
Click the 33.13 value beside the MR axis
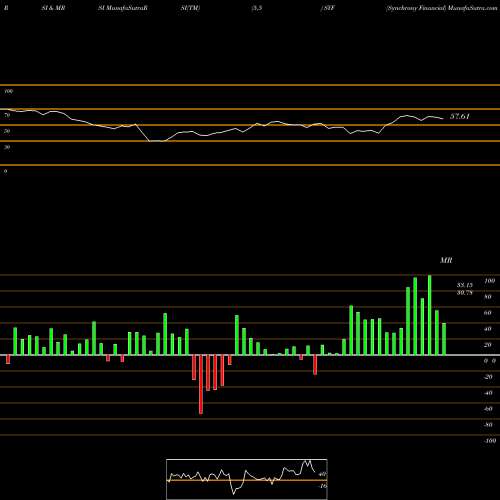(465, 285)
